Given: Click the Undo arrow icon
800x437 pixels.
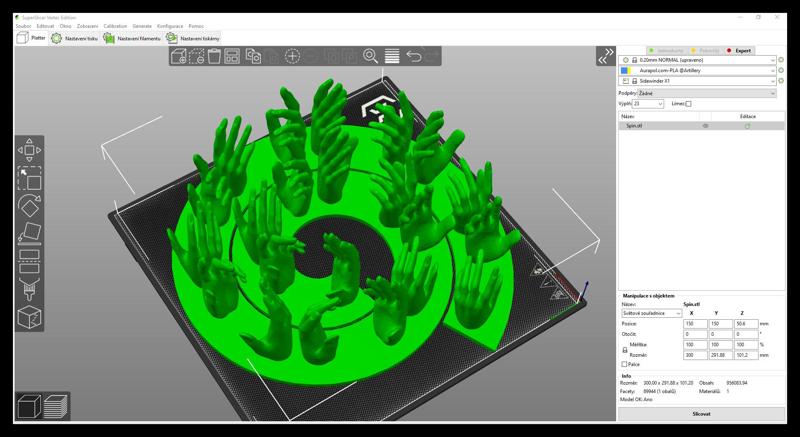Looking at the screenshot, I should [414, 56].
